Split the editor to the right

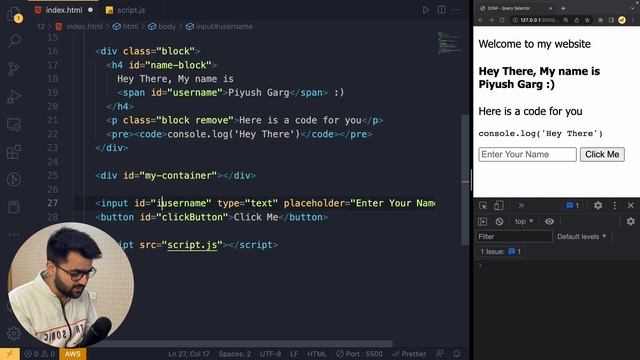441,10
